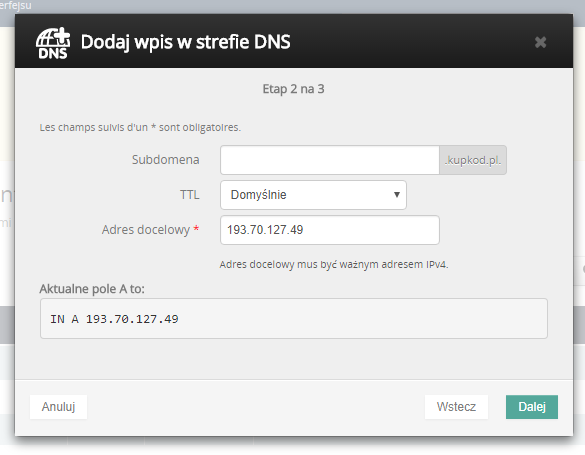
Task: Click the TTL field label
Action: pos(190,195)
